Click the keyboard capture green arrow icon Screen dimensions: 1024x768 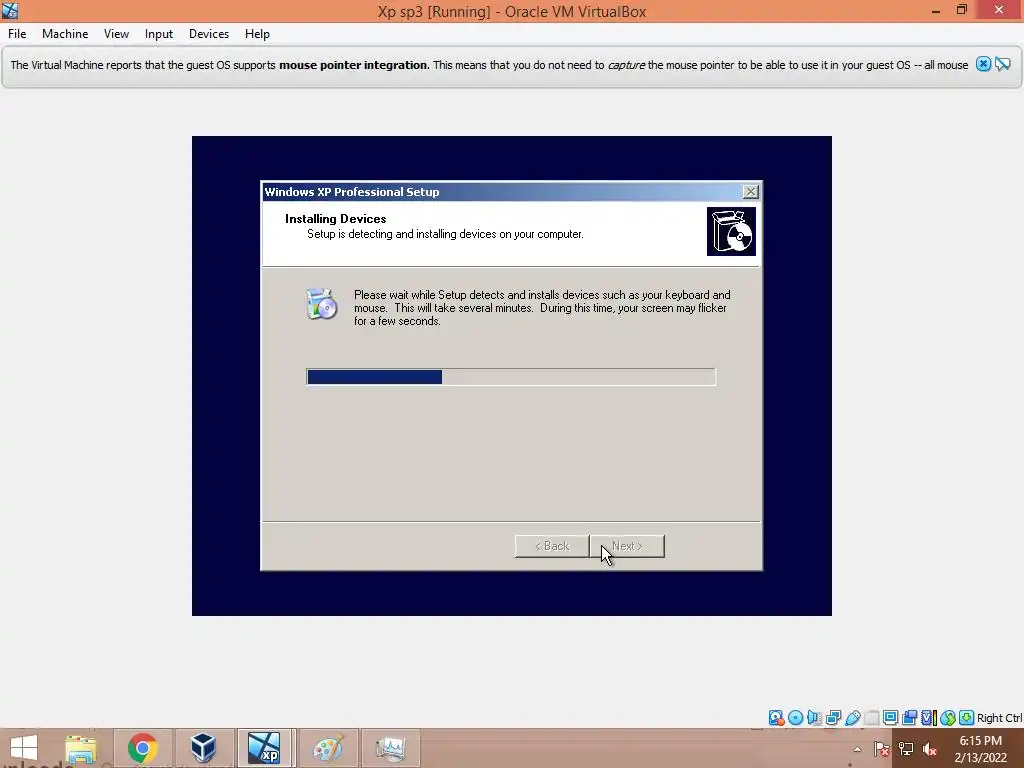(x=967, y=718)
